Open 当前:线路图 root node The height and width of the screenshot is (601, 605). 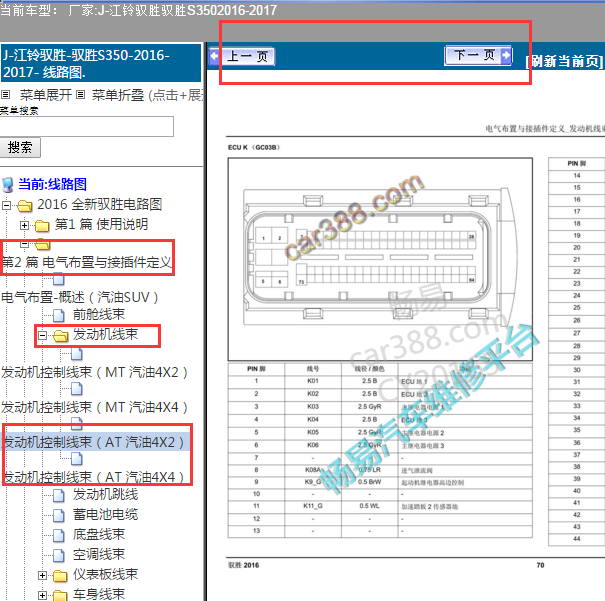tap(52, 184)
